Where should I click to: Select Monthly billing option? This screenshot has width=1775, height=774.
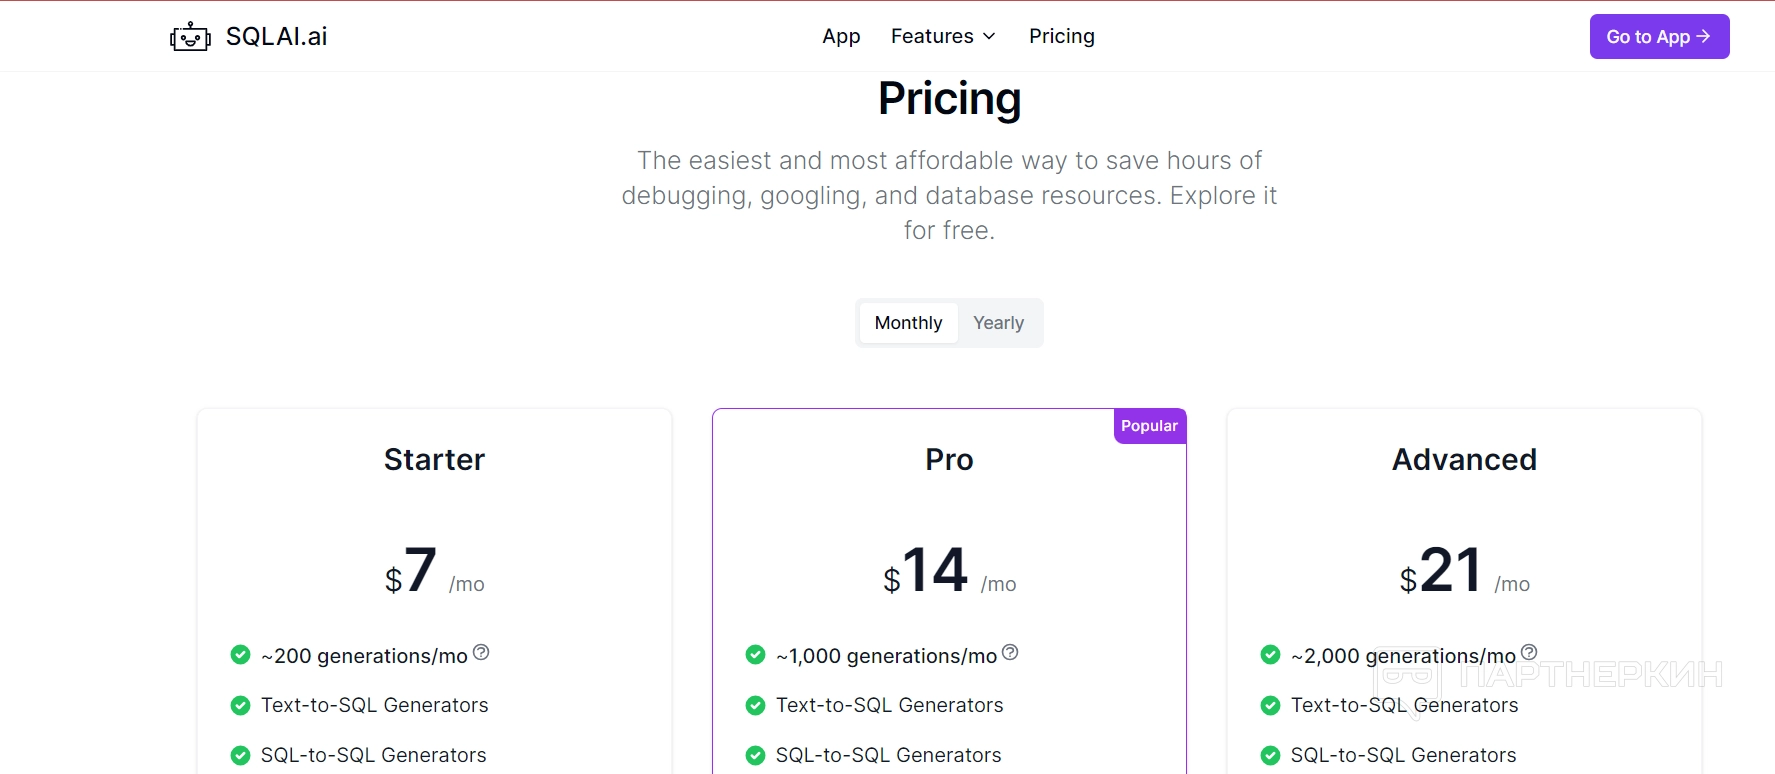point(908,323)
